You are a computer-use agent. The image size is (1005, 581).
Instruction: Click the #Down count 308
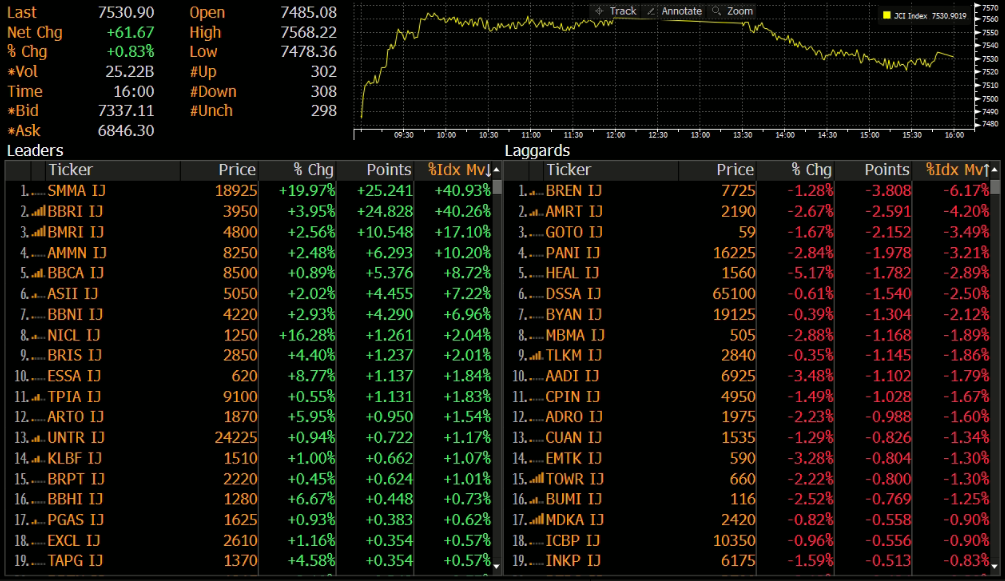point(324,91)
